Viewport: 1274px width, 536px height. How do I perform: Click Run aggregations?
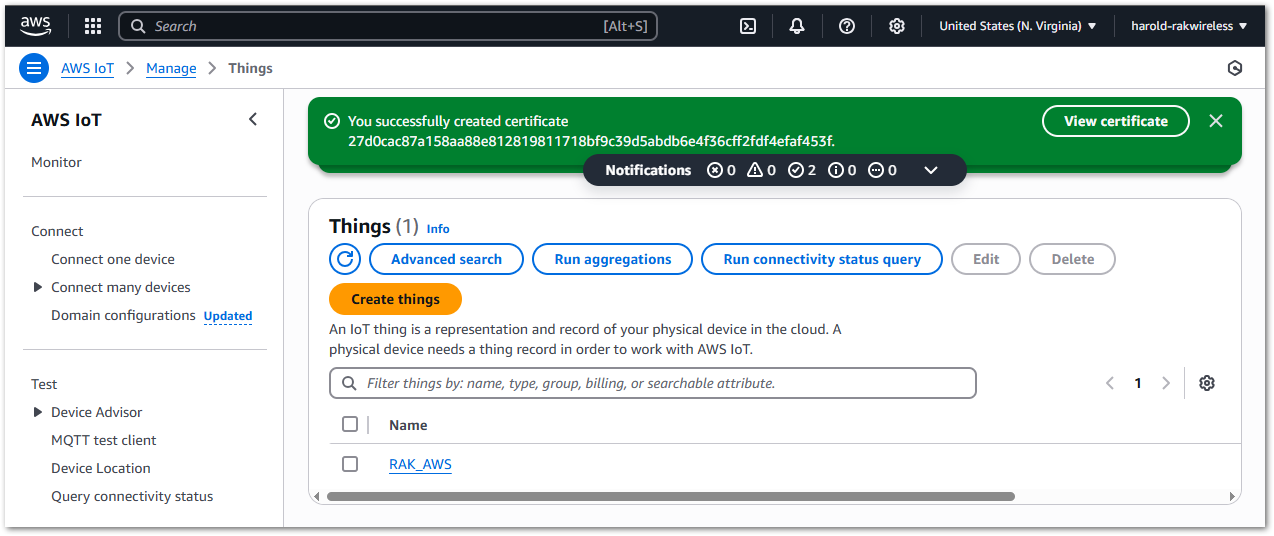(x=613, y=259)
